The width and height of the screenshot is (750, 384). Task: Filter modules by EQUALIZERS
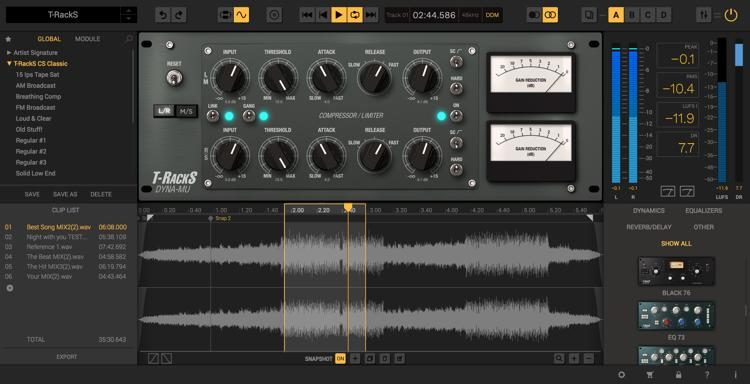[704, 210]
